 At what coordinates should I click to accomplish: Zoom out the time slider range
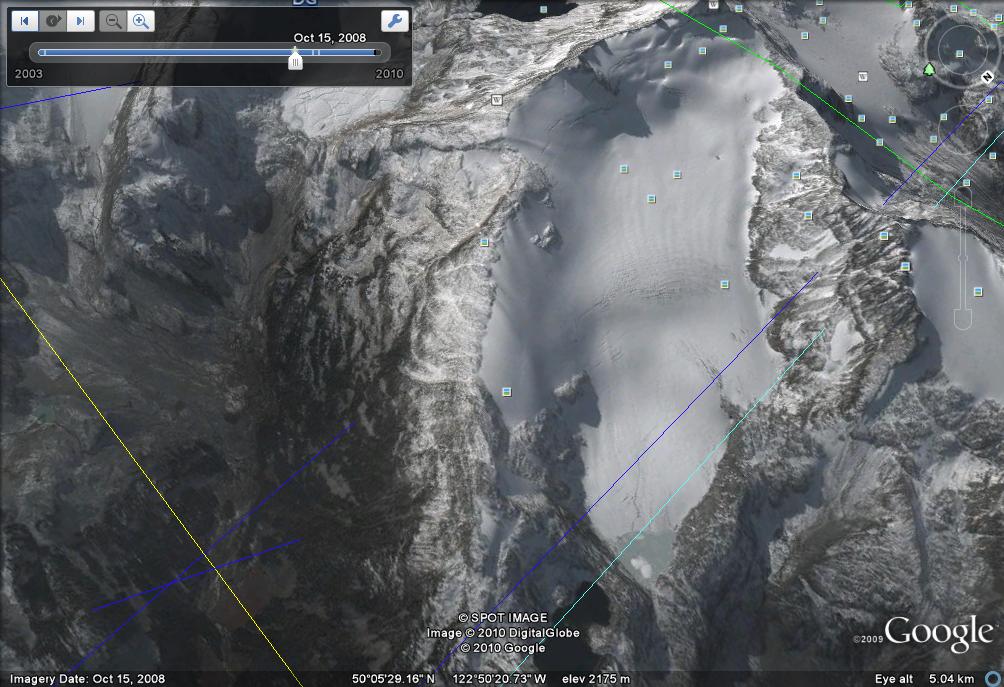pyautogui.click(x=114, y=21)
